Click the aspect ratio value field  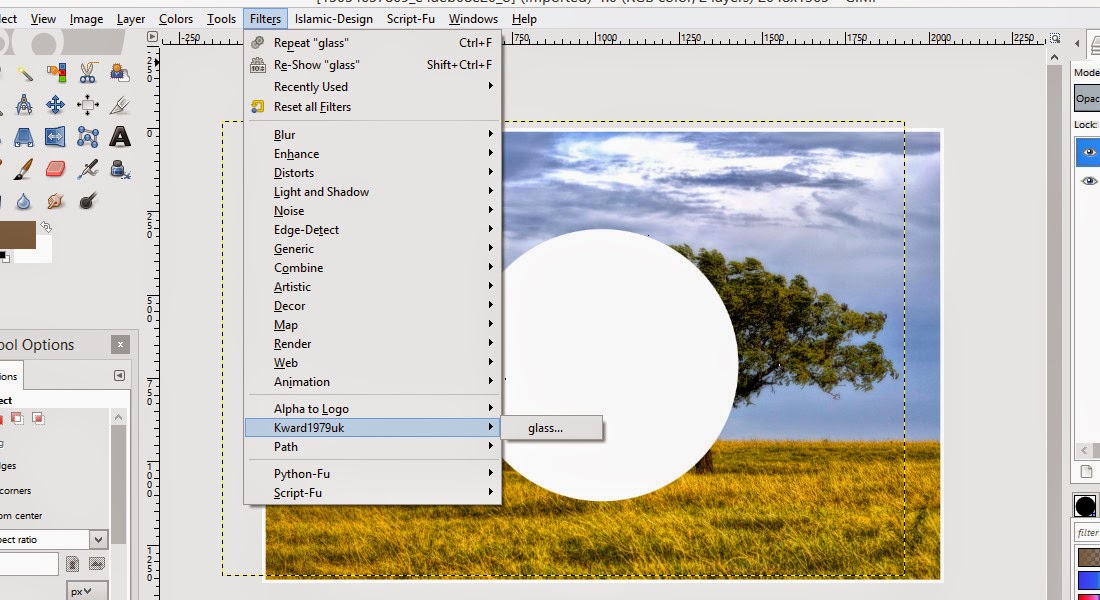coord(29,564)
